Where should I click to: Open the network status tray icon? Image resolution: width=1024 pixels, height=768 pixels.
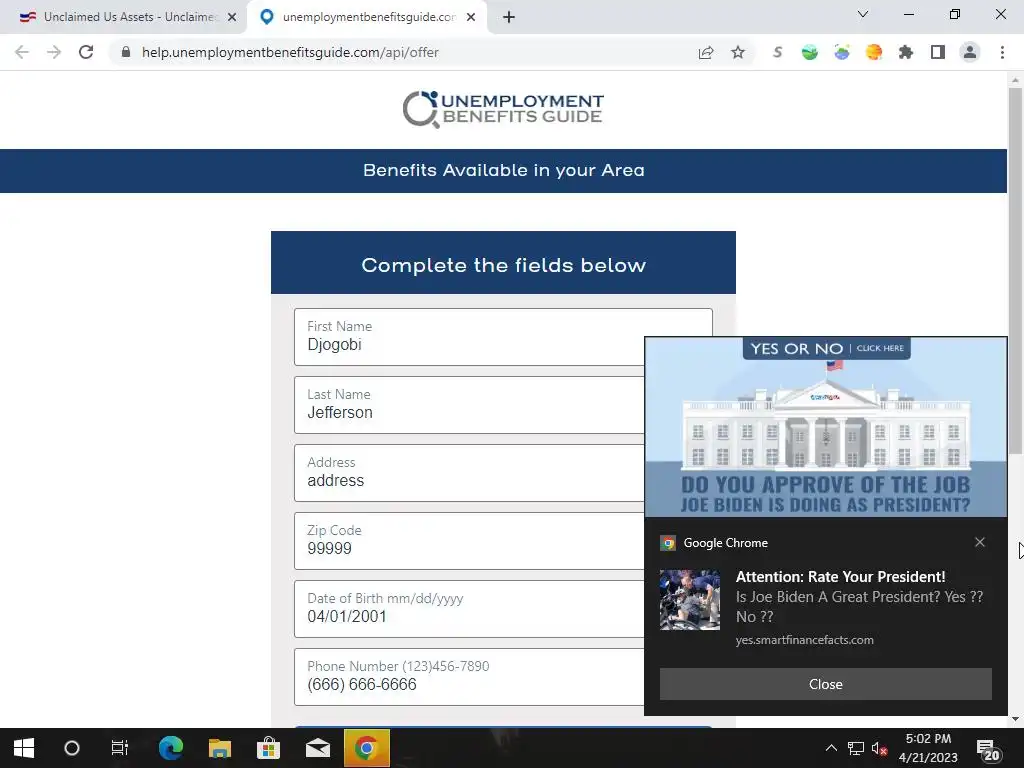(x=856, y=748)
